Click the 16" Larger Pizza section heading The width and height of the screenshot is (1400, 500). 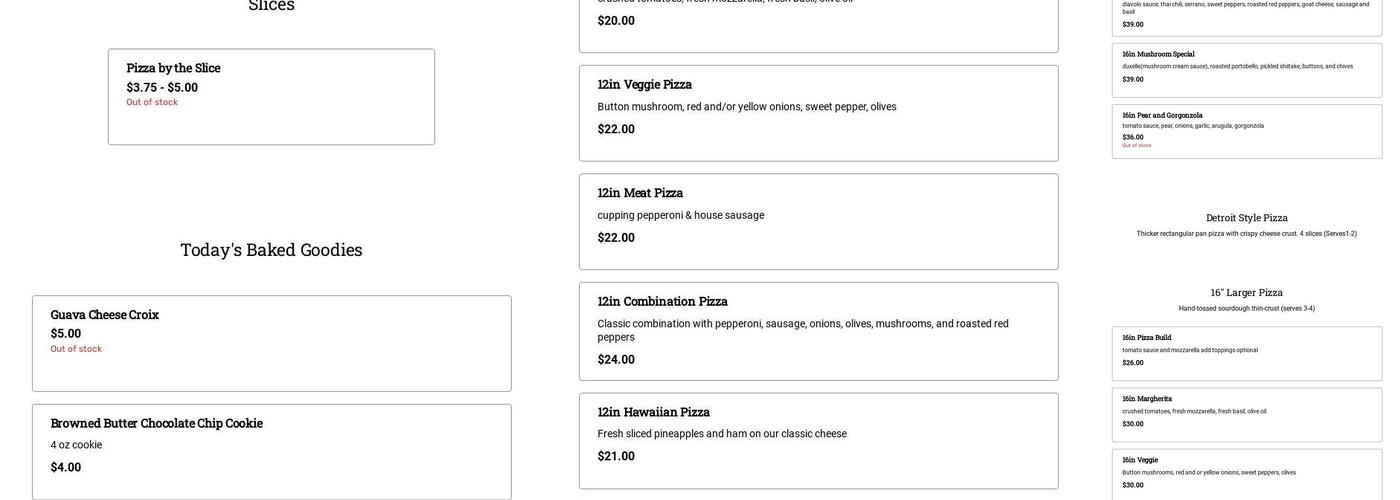pyautogui.click(x=1246, y=293)
